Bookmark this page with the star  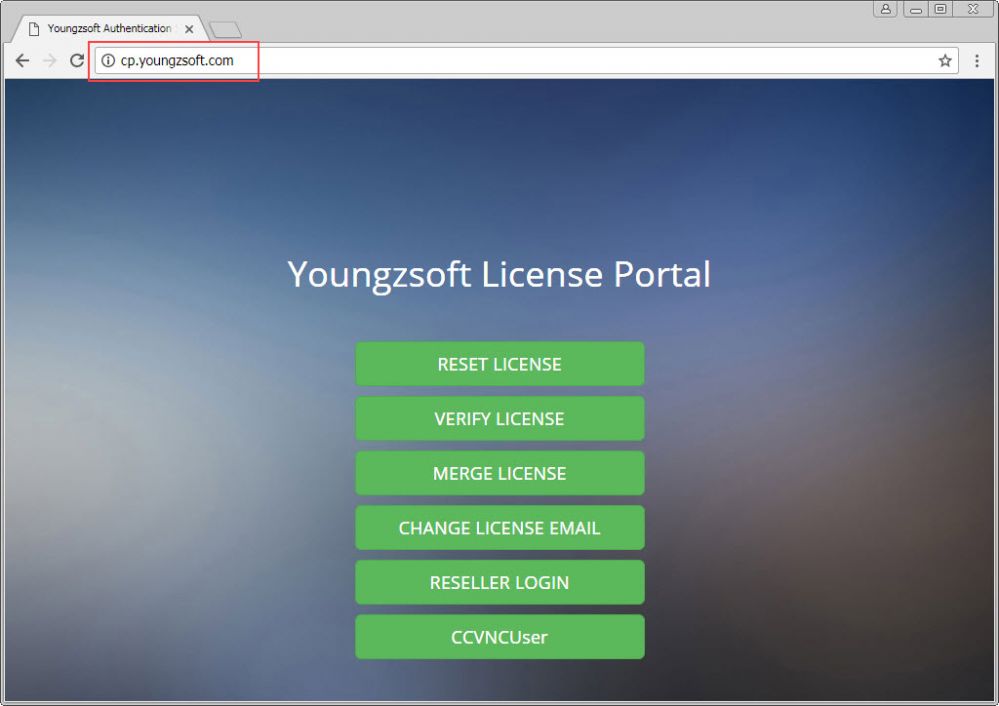[945, 61]
